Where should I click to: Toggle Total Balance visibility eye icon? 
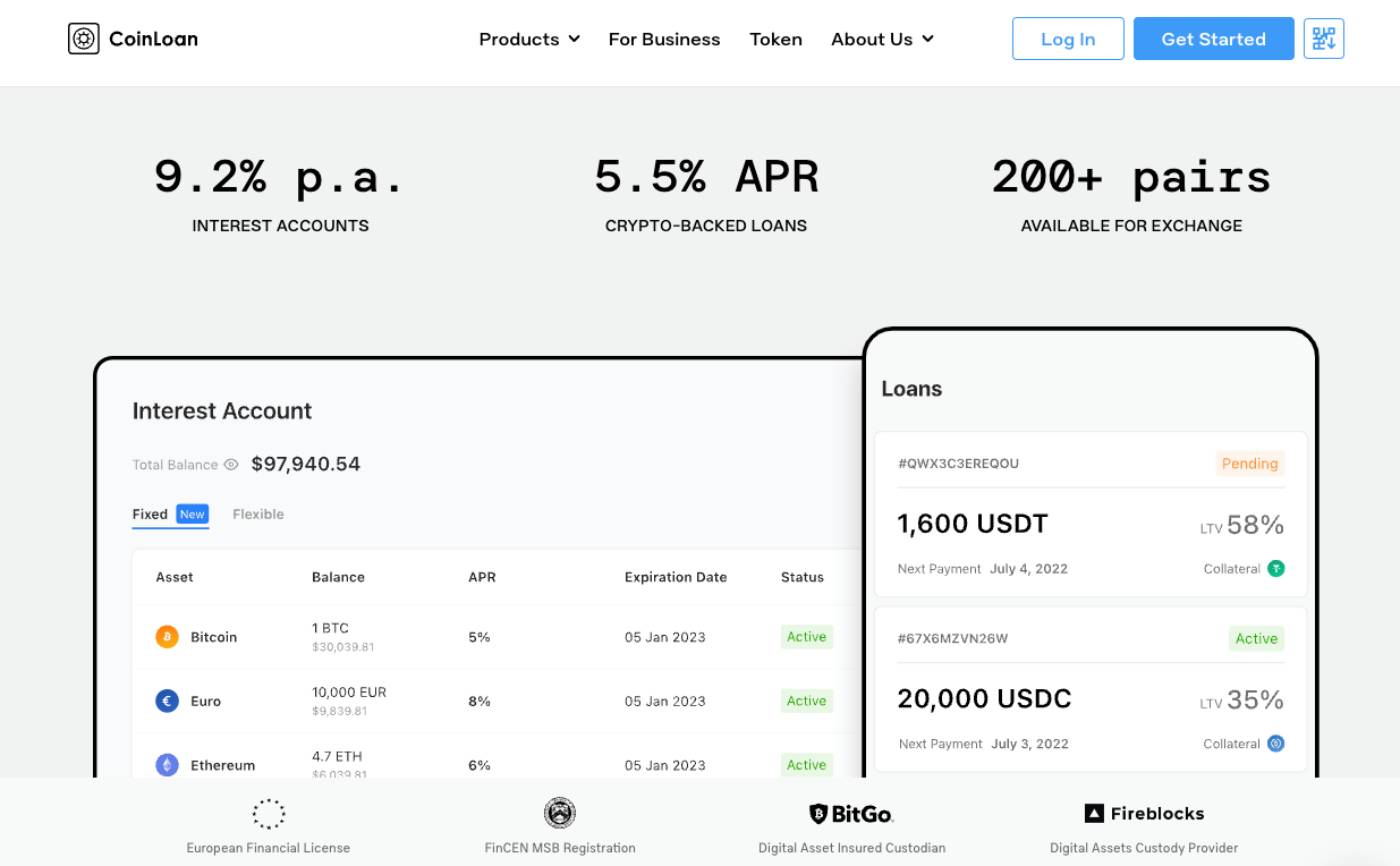tap(231, 464)
